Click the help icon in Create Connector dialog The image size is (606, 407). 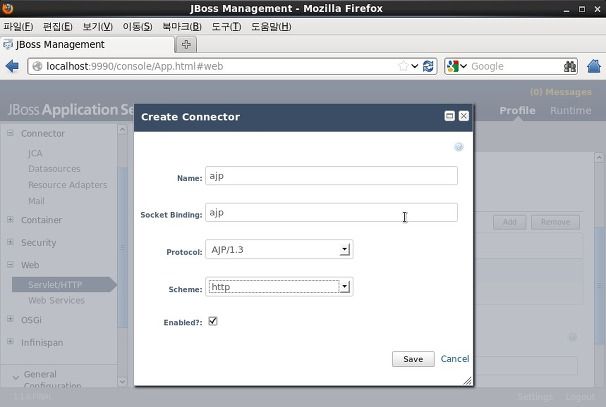458,147
